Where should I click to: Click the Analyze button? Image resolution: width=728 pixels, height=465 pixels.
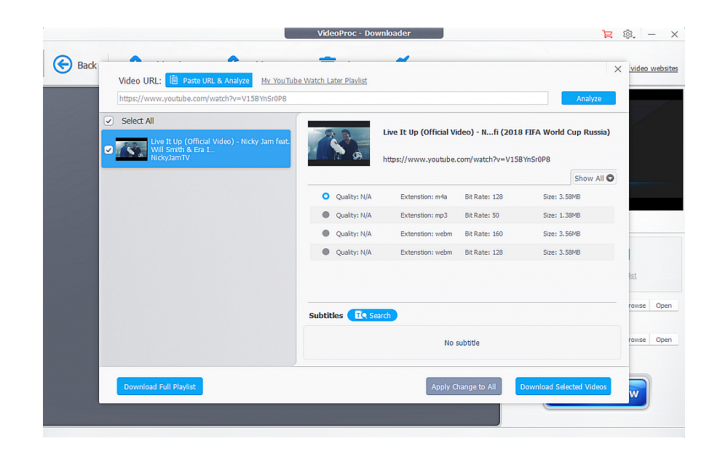(x=588, y=98)
